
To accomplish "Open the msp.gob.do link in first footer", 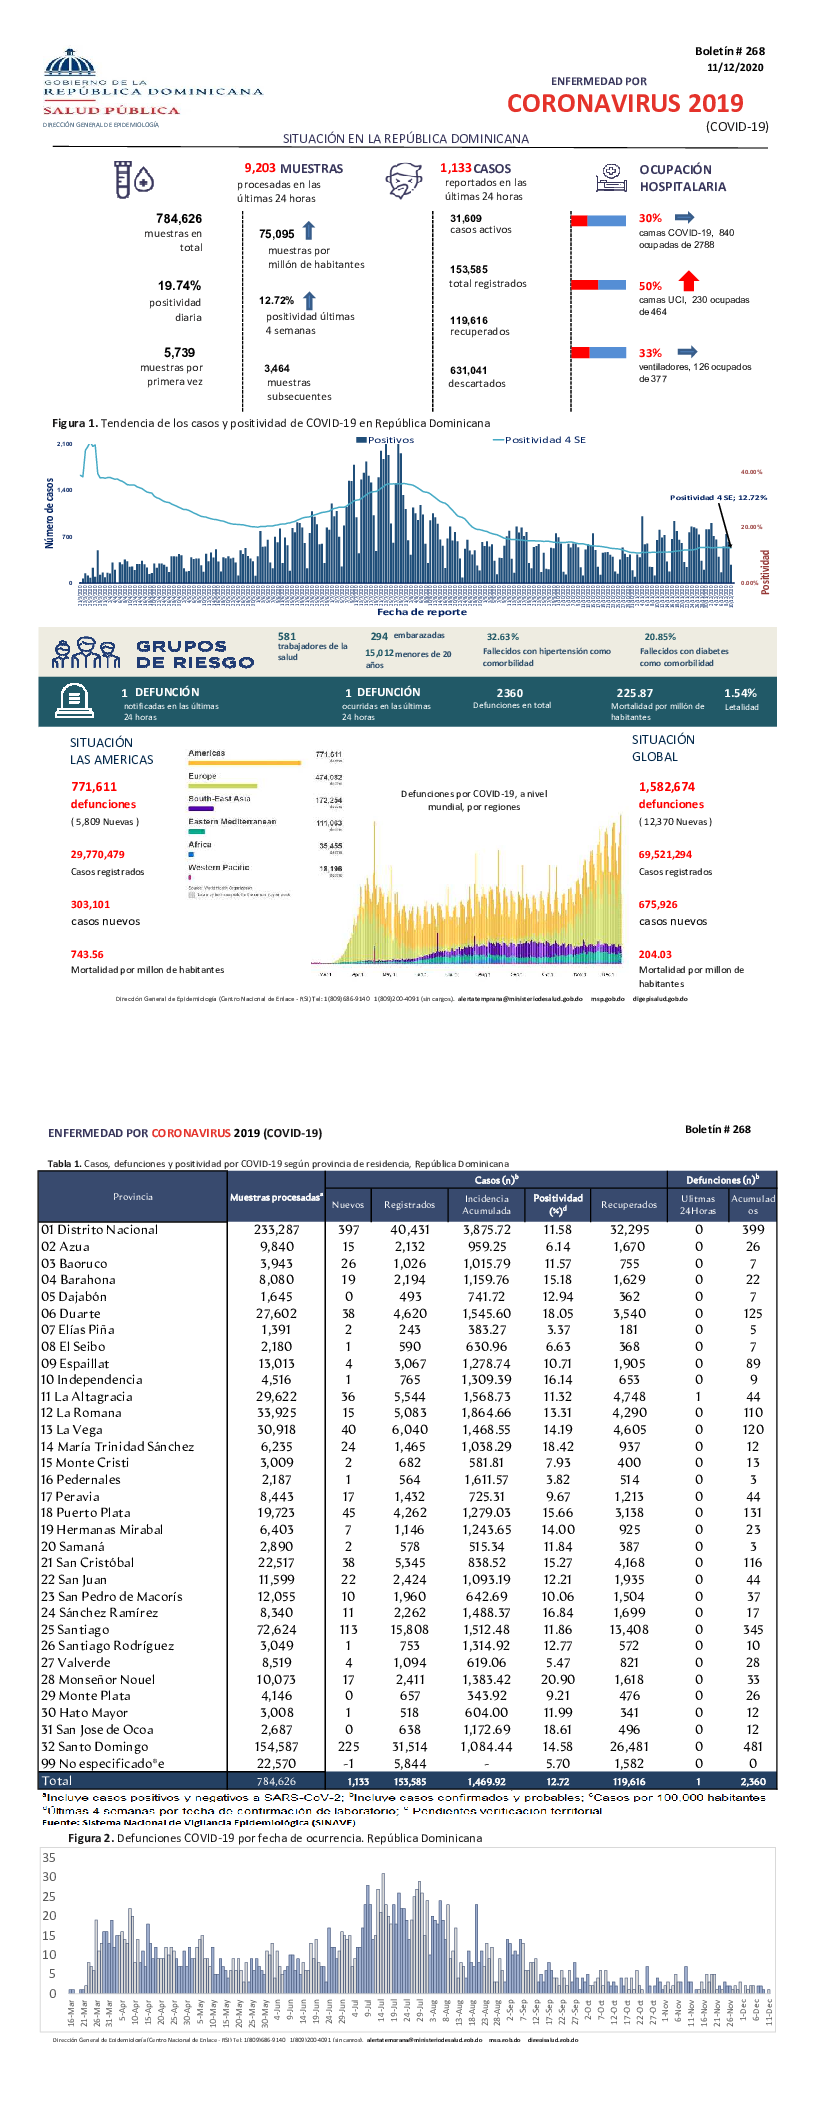I will coord(601,998).
